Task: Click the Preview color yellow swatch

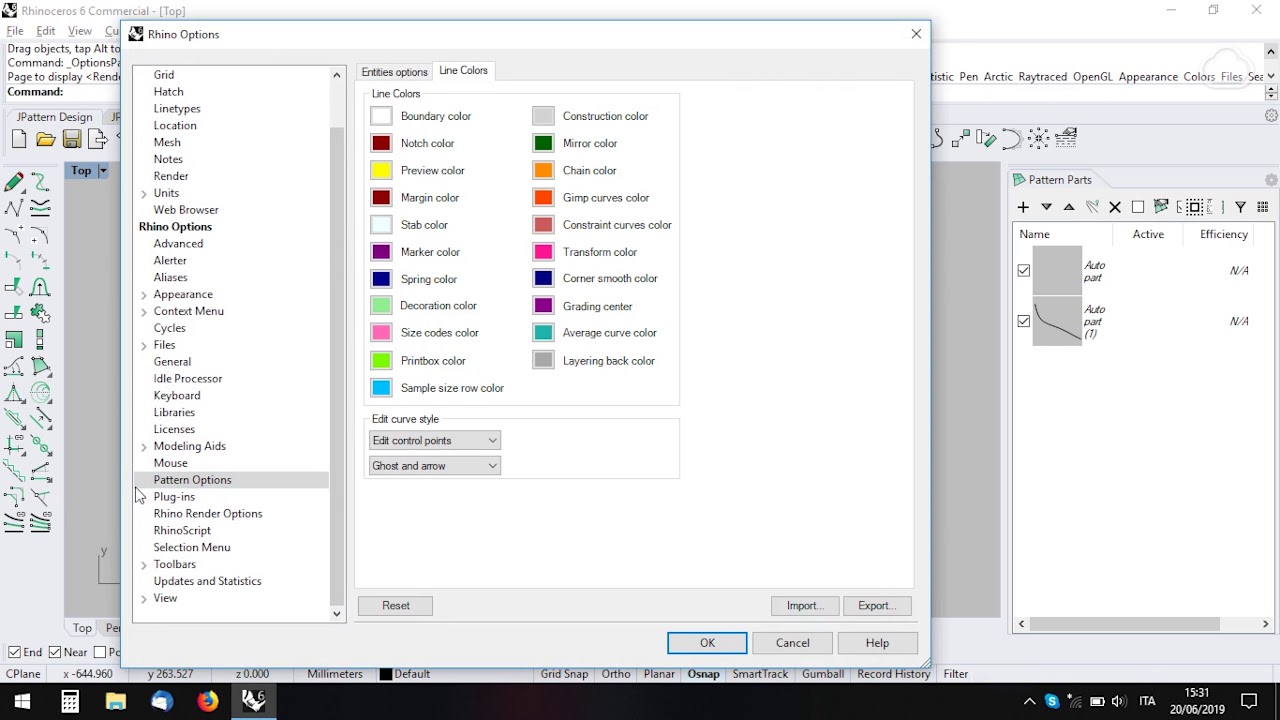Action: tap(381, 171)
